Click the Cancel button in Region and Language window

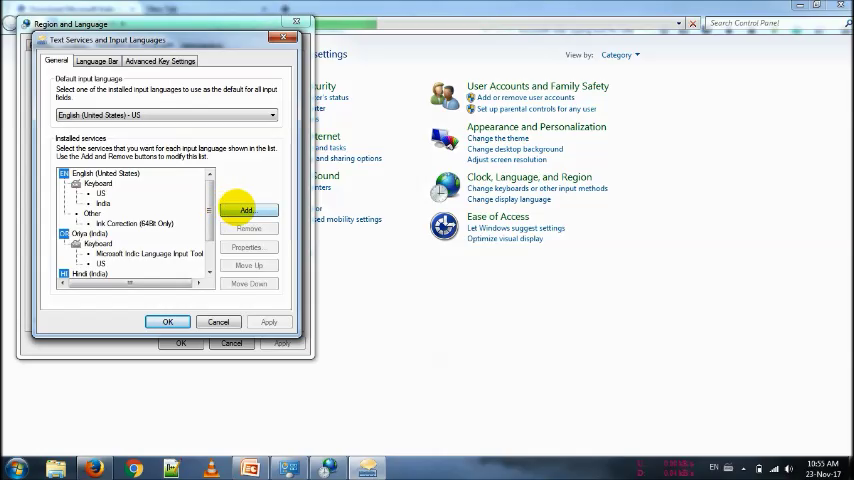click(231, 343)
